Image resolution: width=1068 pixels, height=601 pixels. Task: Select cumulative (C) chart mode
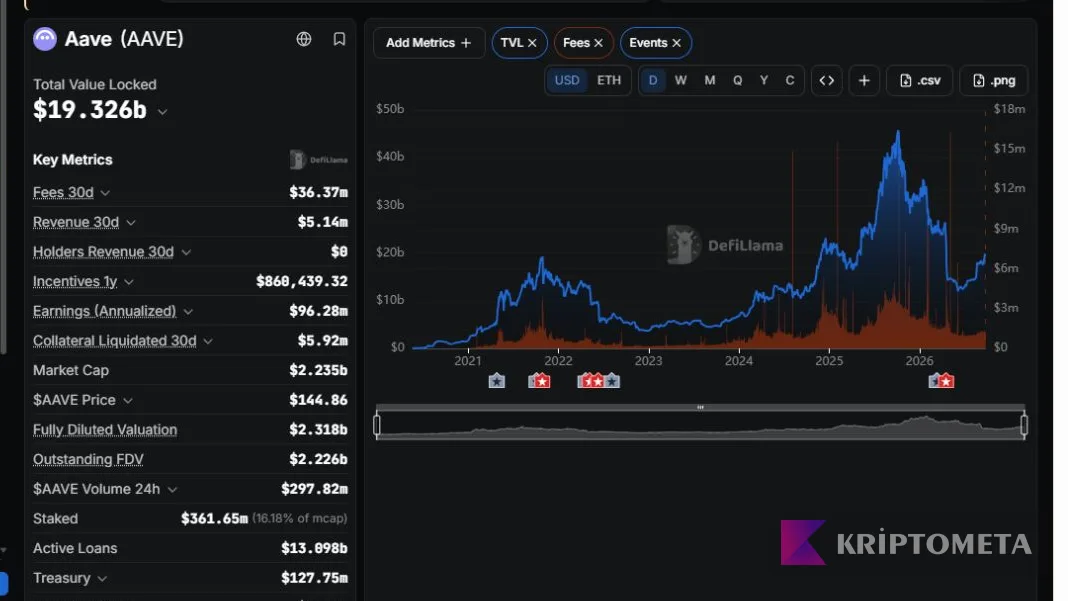790,80
